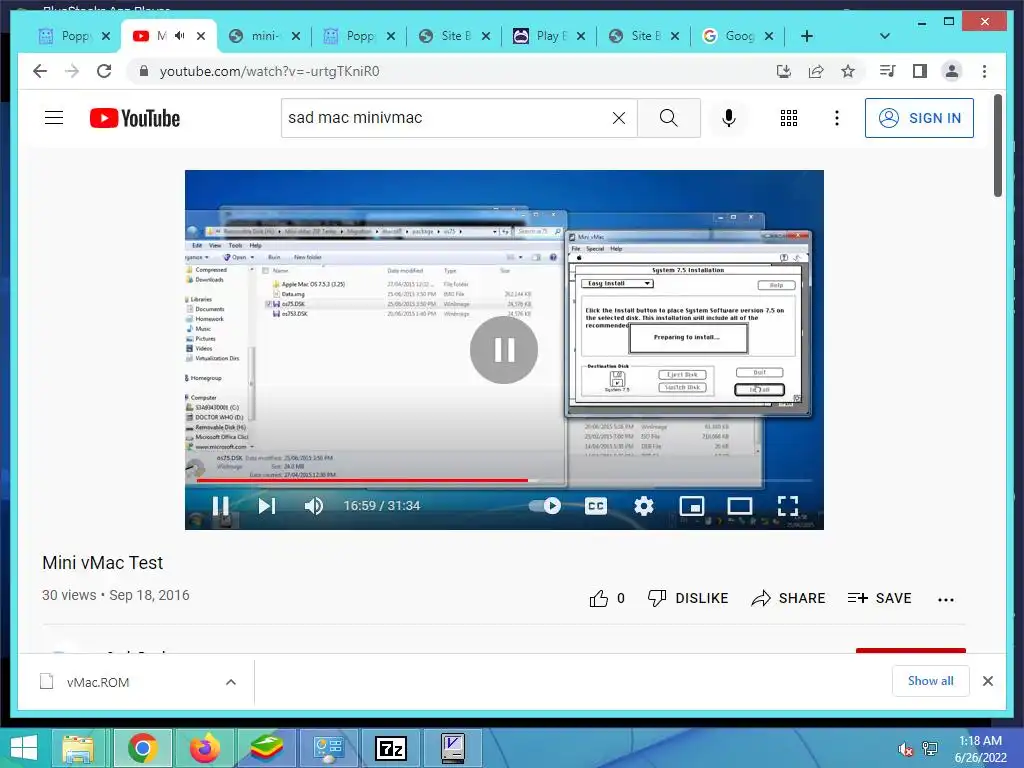Bookmark this page with the star icon

848,71
